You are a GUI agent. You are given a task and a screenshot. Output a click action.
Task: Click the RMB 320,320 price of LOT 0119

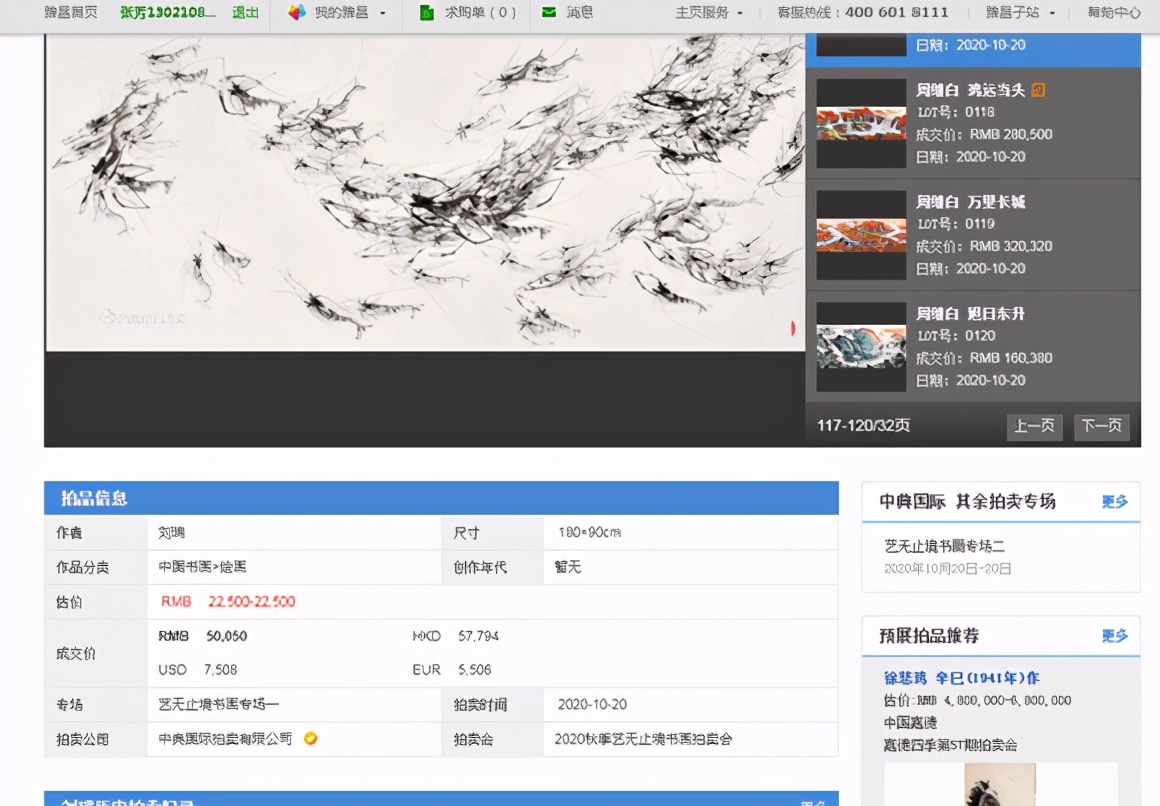[1011, 246]
